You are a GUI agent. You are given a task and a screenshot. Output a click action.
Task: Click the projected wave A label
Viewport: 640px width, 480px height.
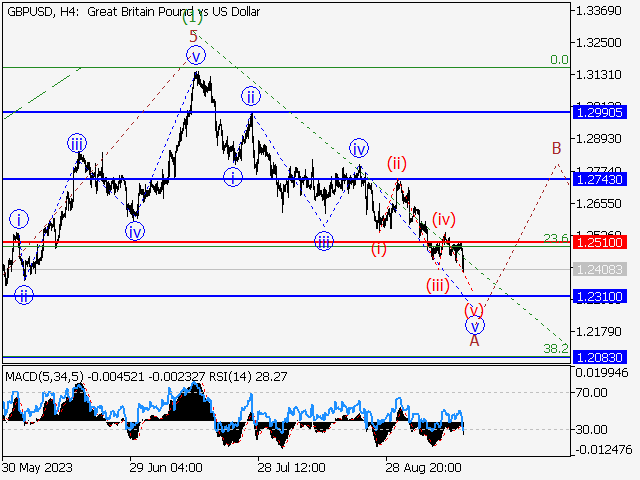(x=474, y=340)
